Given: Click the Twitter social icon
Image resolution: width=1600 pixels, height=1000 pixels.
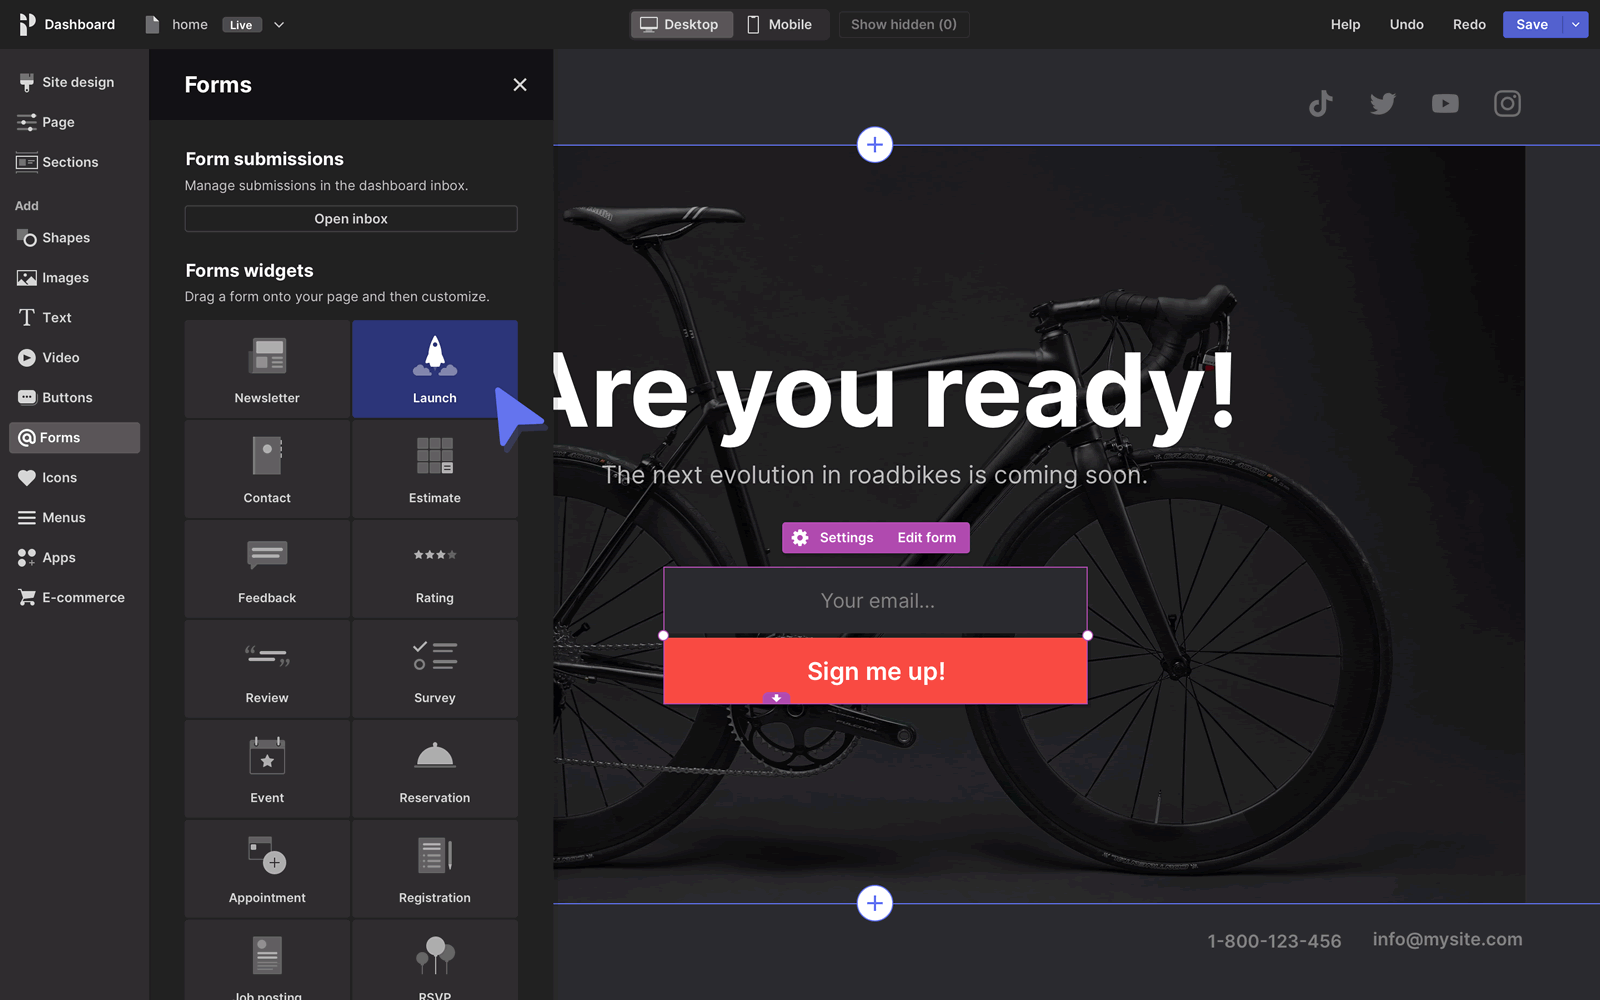Looking at the screenshot, I should [x=1383, y=104].
